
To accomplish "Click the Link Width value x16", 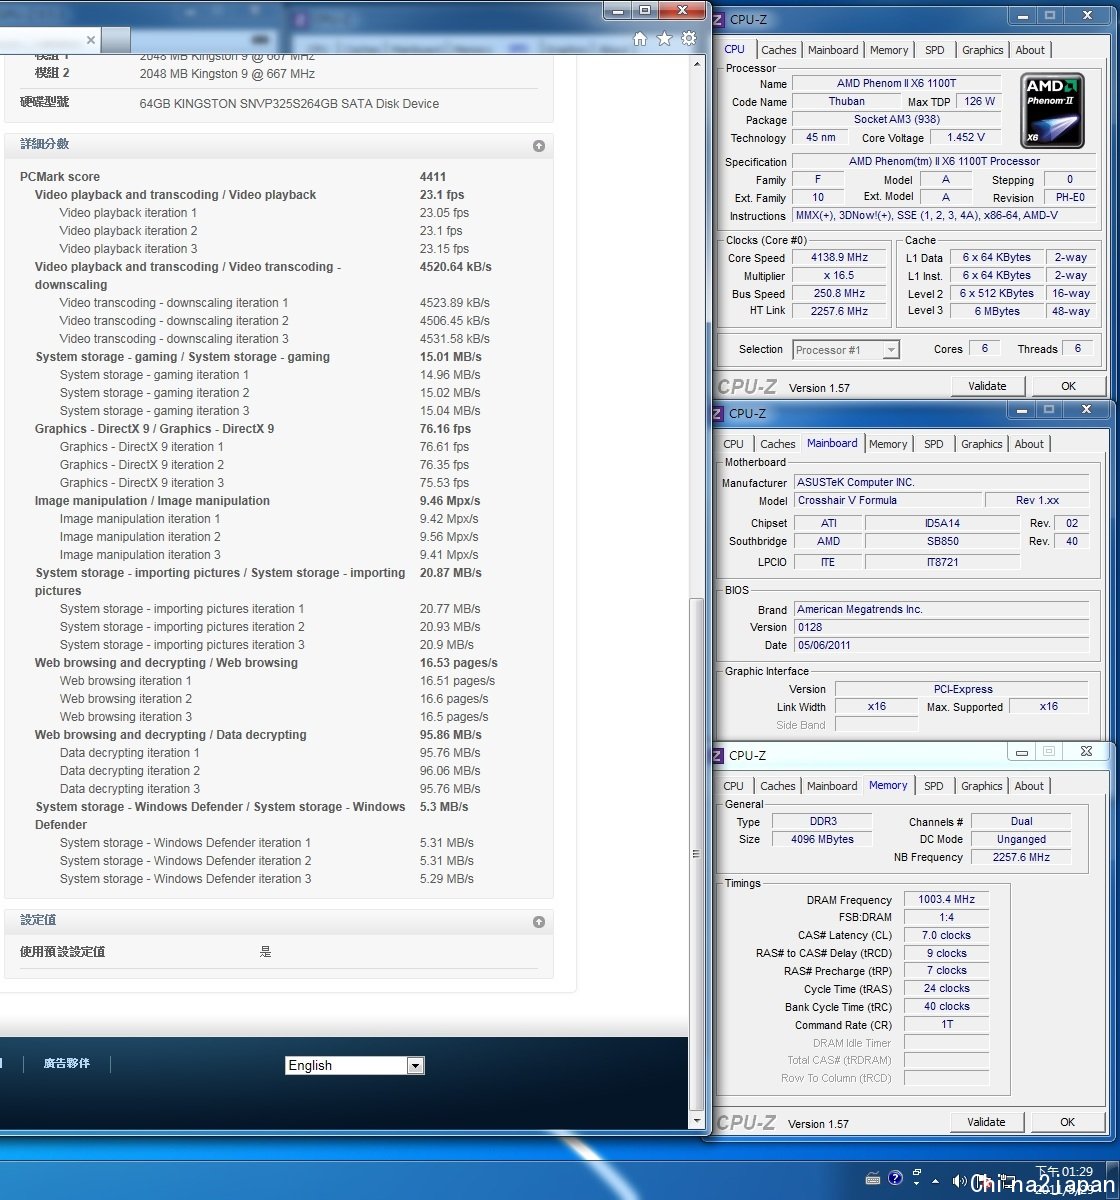I will point(876,707).
